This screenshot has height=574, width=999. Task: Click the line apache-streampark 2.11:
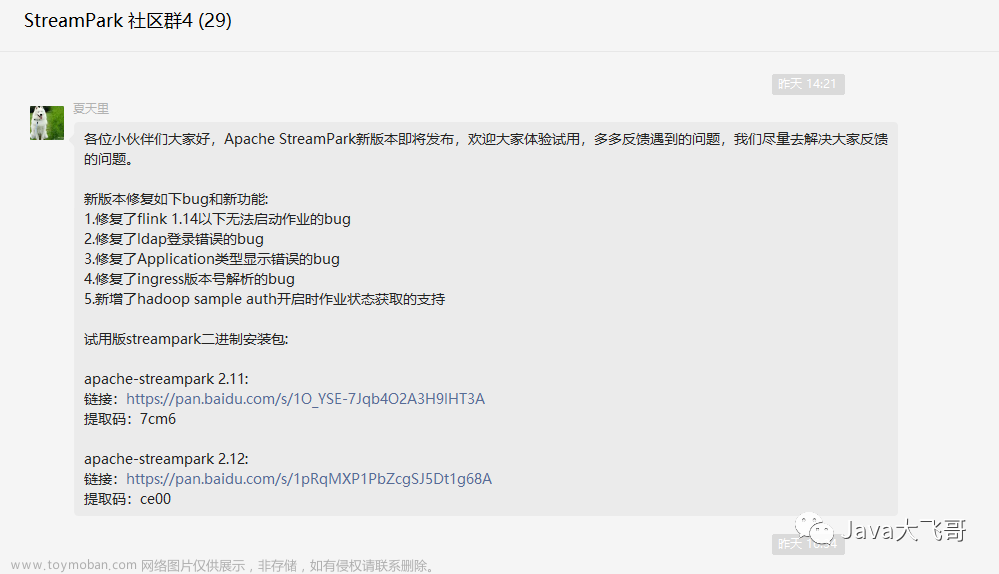[x=166, y=379]
